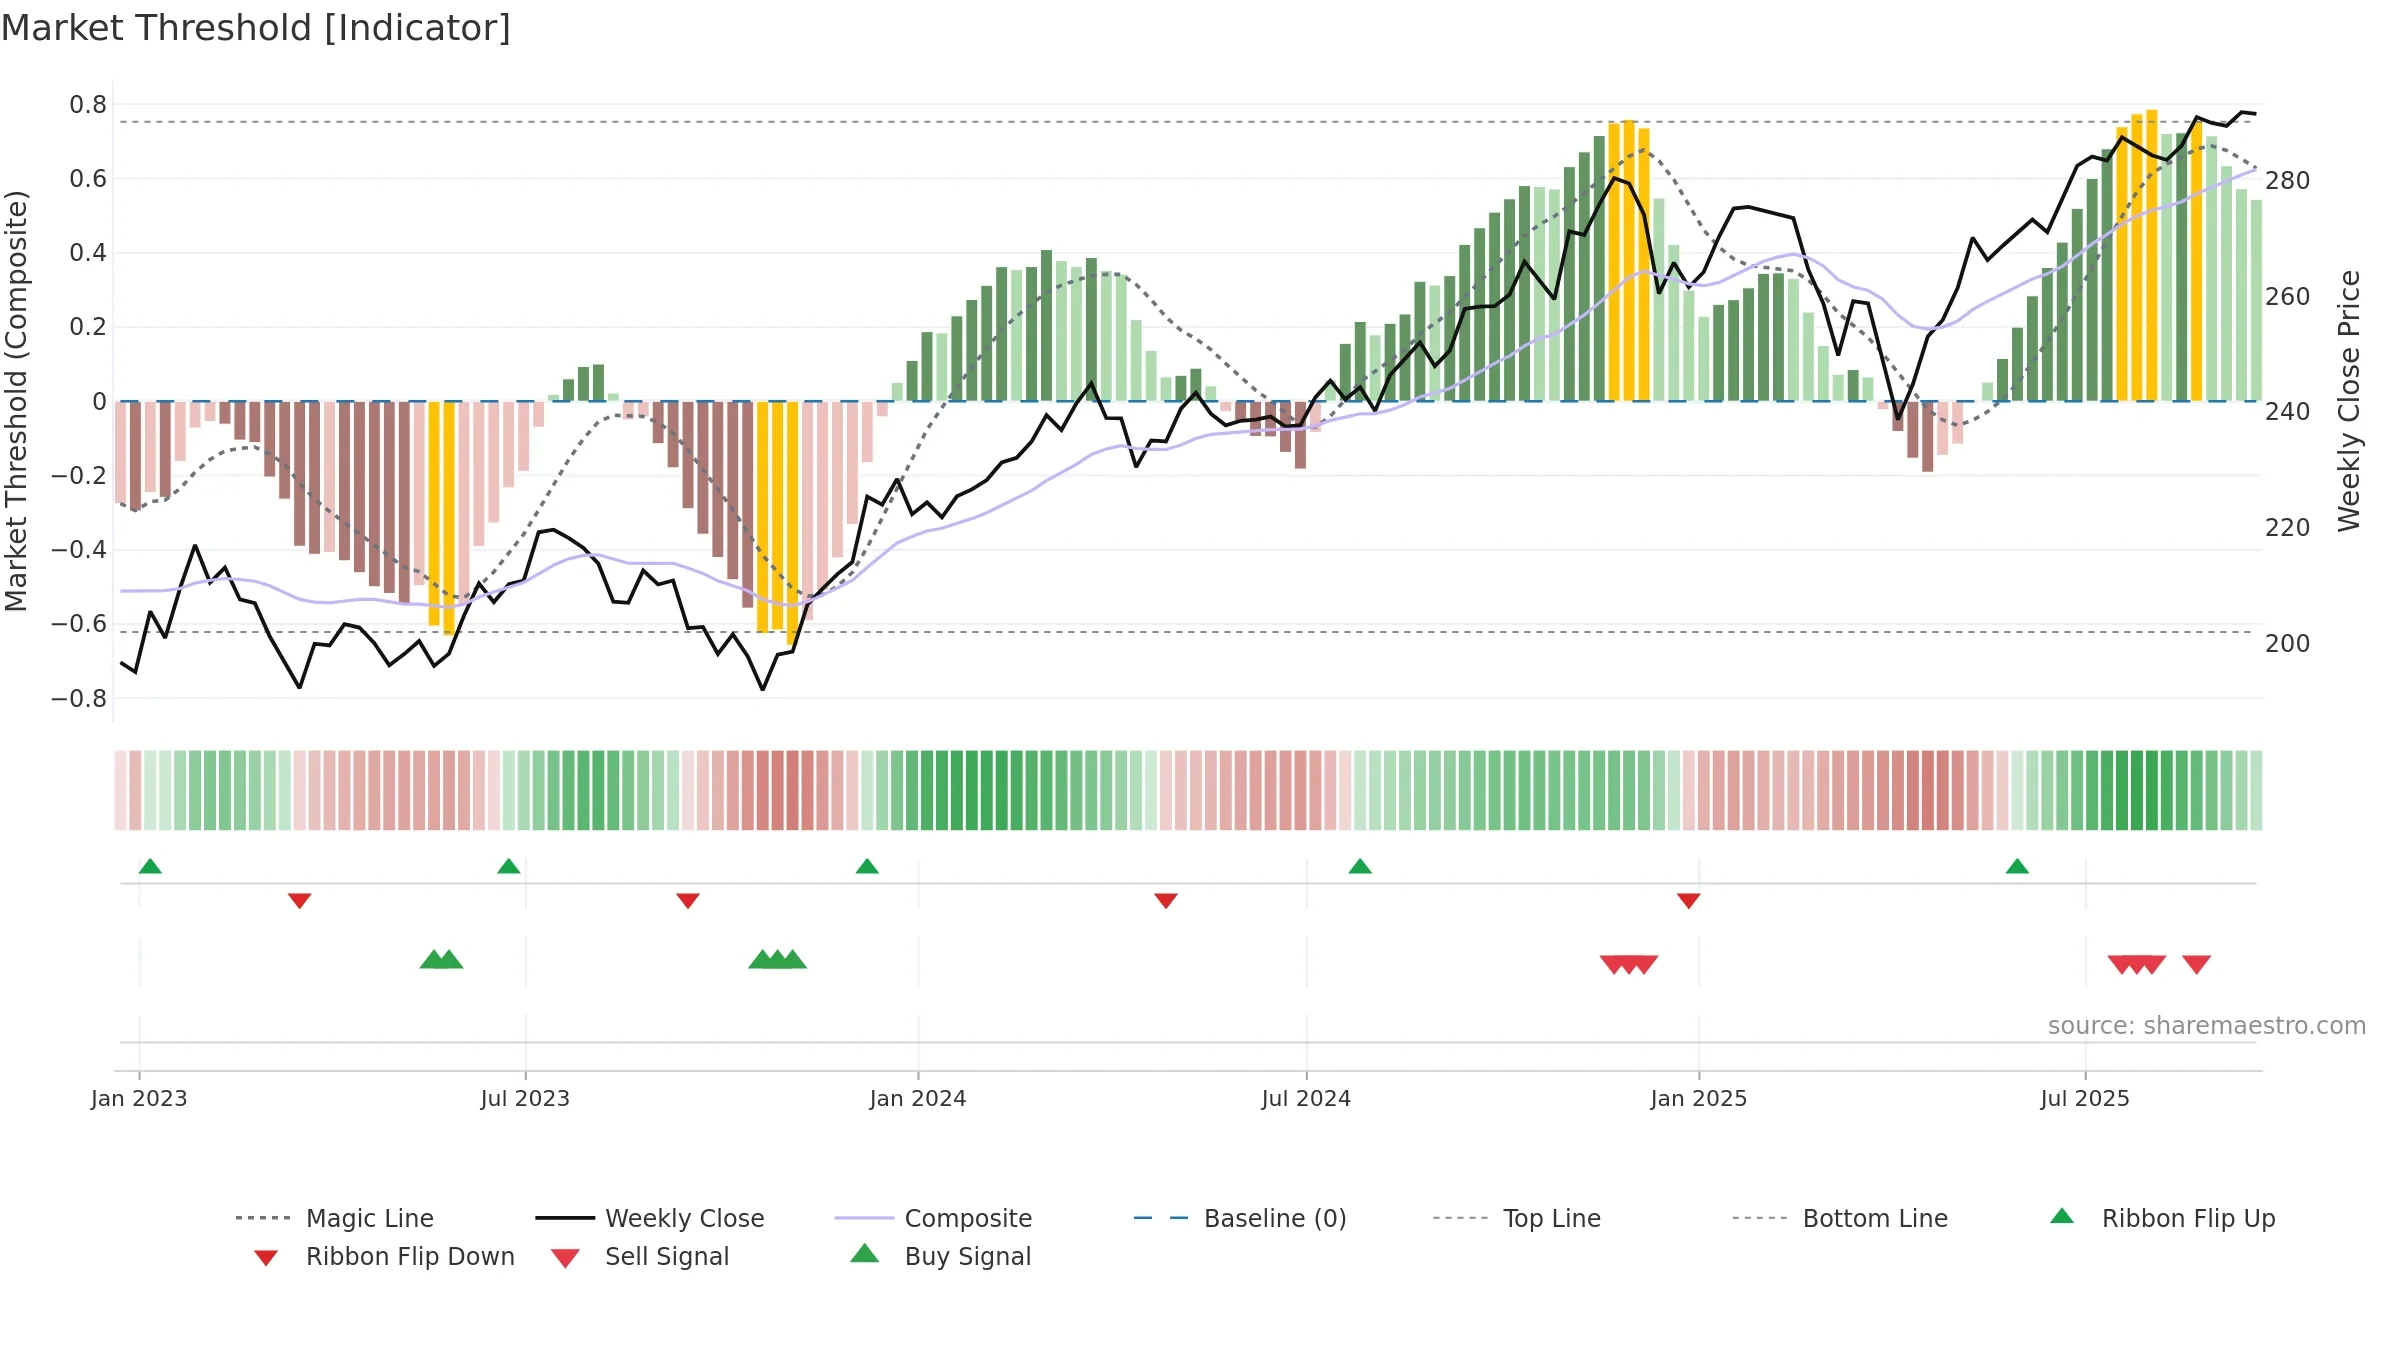The image size is (2400, 1350).
Task: Click the buy signal cluster in October 2023
Action: click(777, 959)
